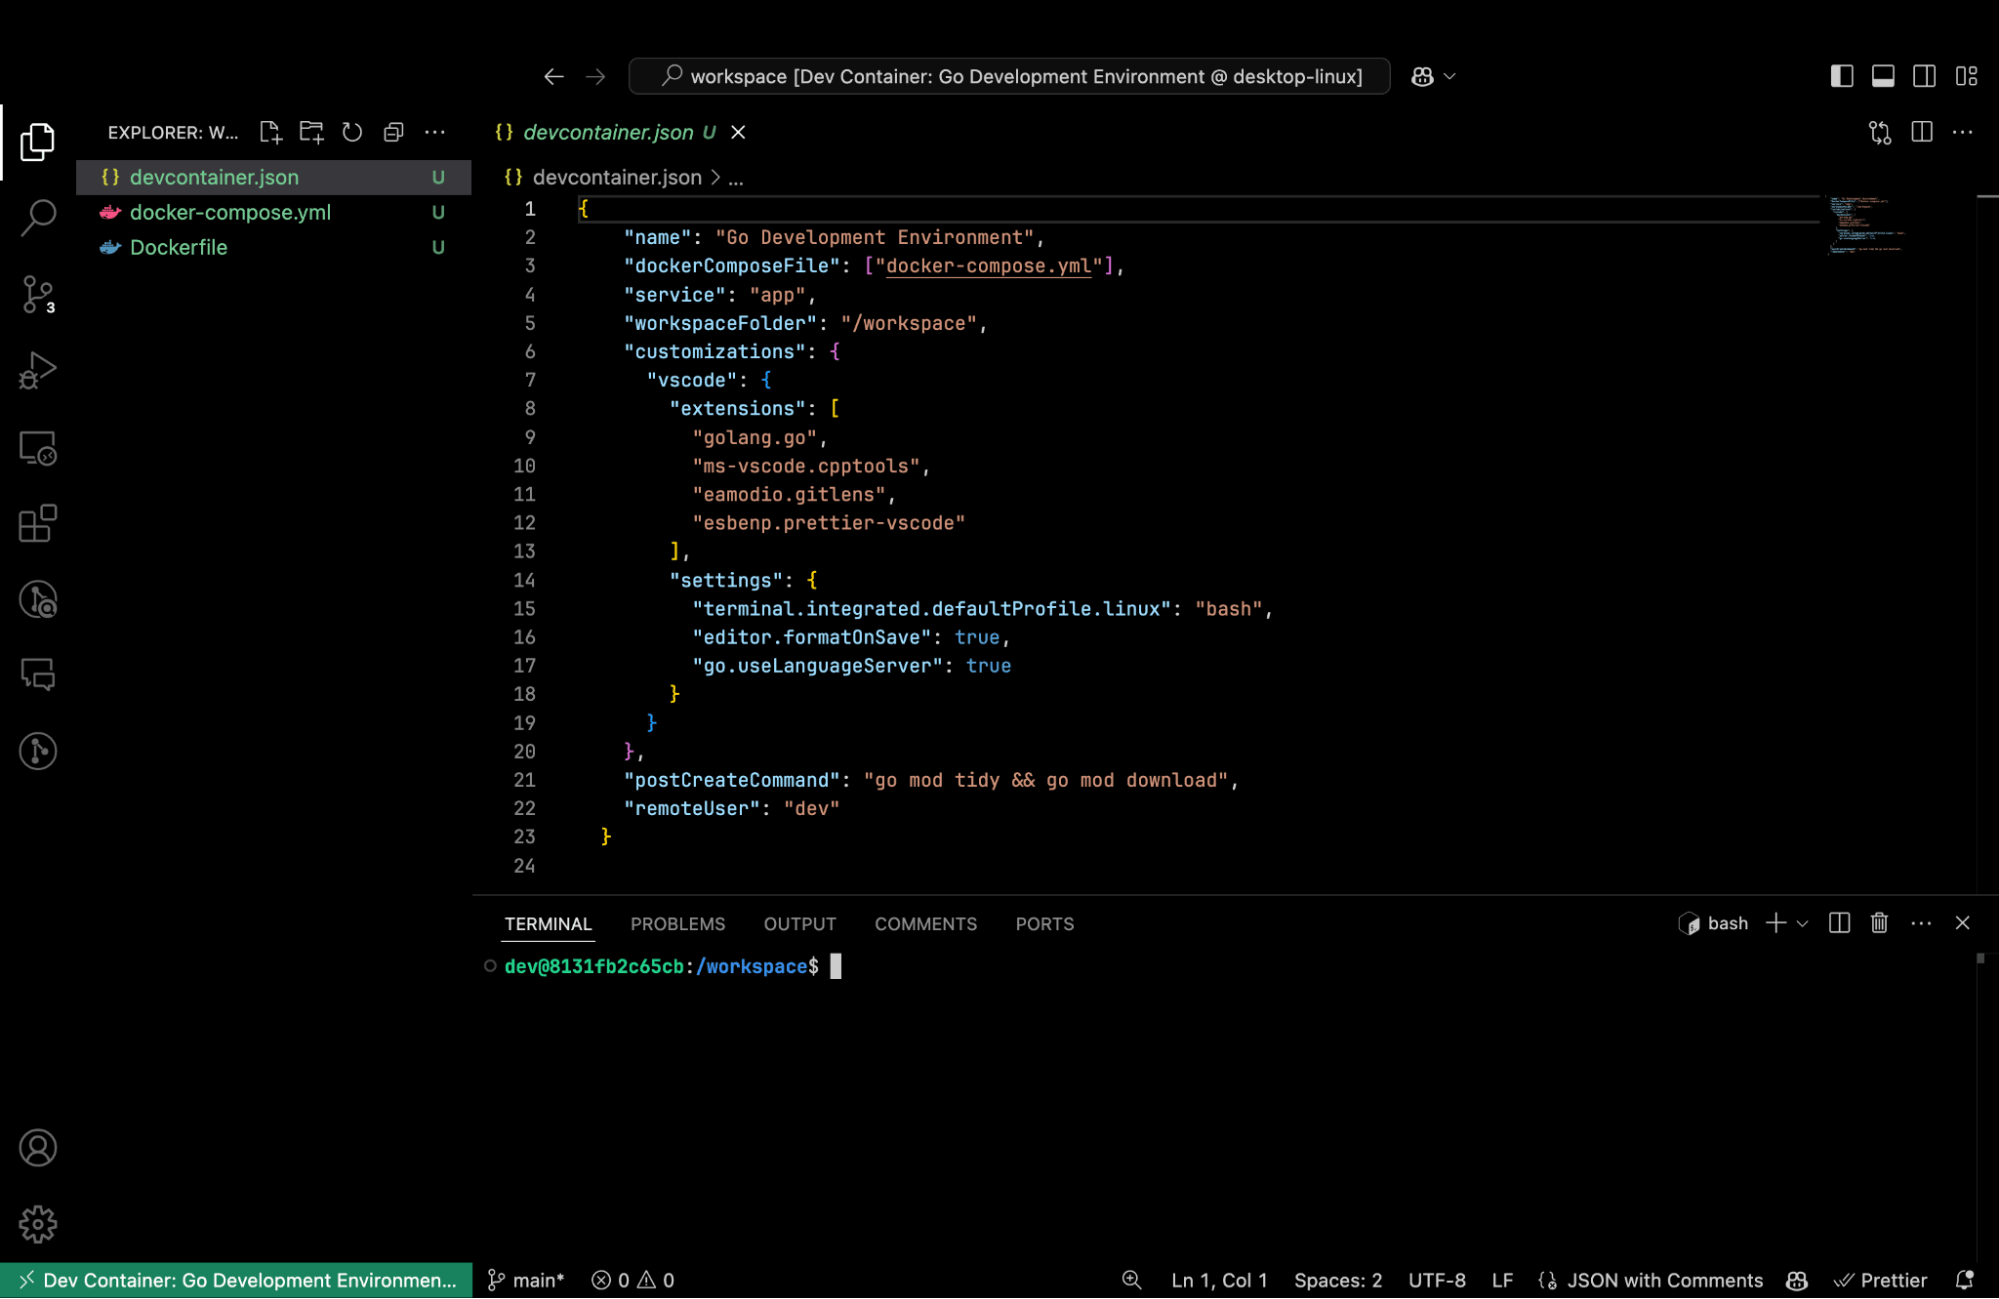Go forward in navigation history
1999x1299 pixels.
pyautogui.click(x=596, y=77)
